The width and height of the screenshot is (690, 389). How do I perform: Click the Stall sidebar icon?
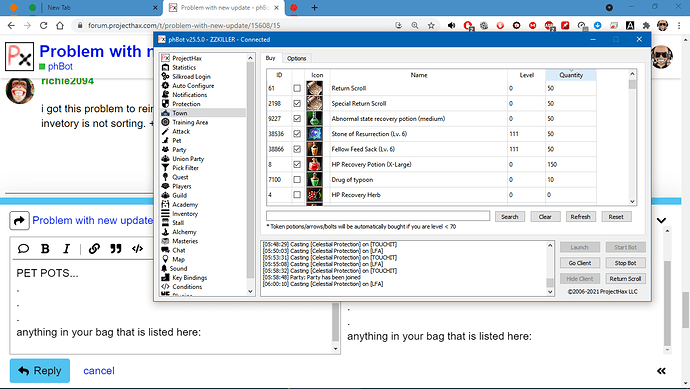coord(165,223)
